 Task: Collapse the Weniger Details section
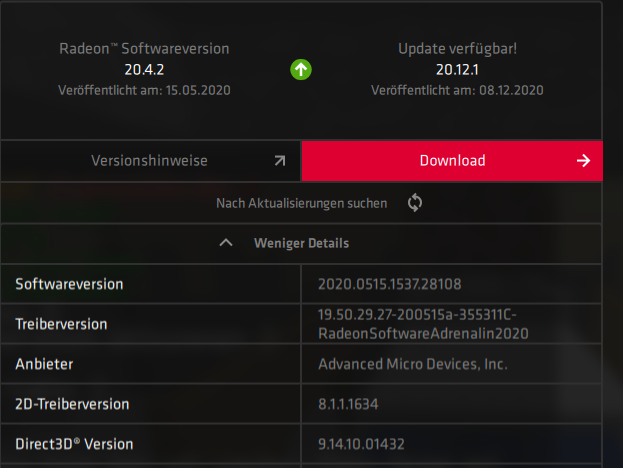(301, 243)
